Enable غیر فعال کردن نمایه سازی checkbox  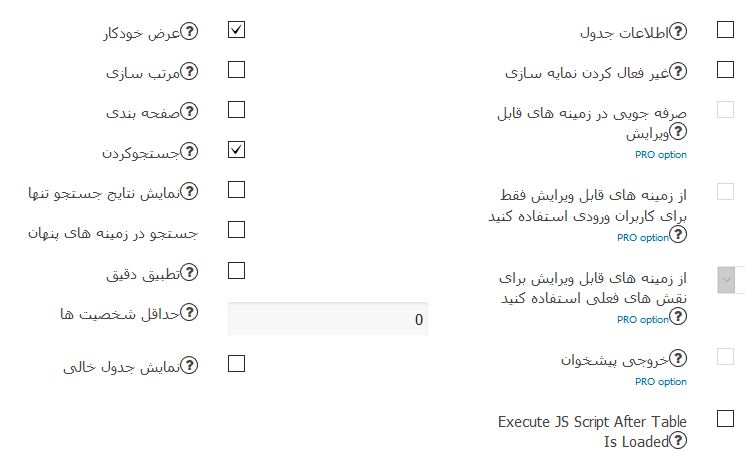pyautogui.click(x=726, y=70)
